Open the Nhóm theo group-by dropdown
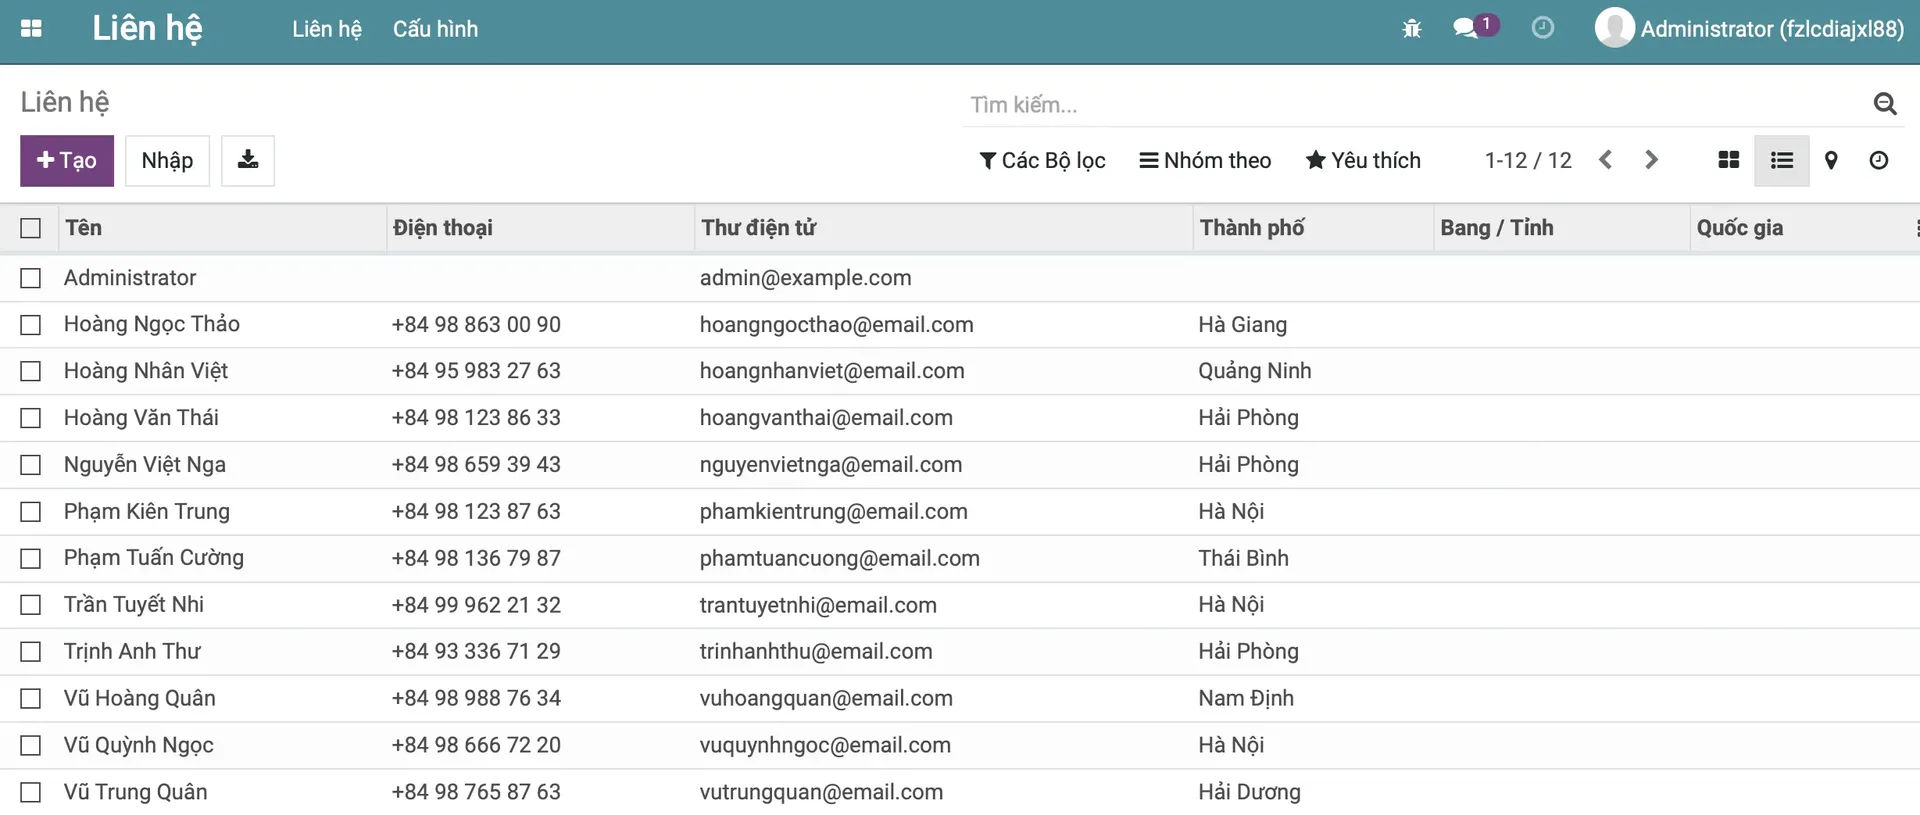This screenshot has width=1920, height=815. pyautogui.click(x=1205, y=160)
